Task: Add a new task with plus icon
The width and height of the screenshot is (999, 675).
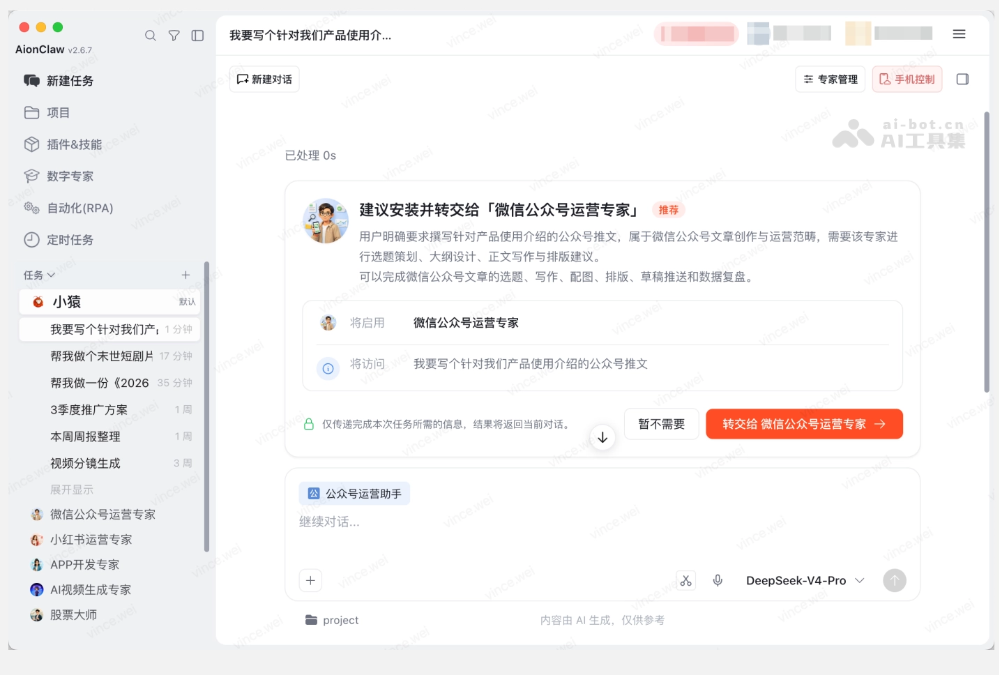Action: [x=185, y=275]
